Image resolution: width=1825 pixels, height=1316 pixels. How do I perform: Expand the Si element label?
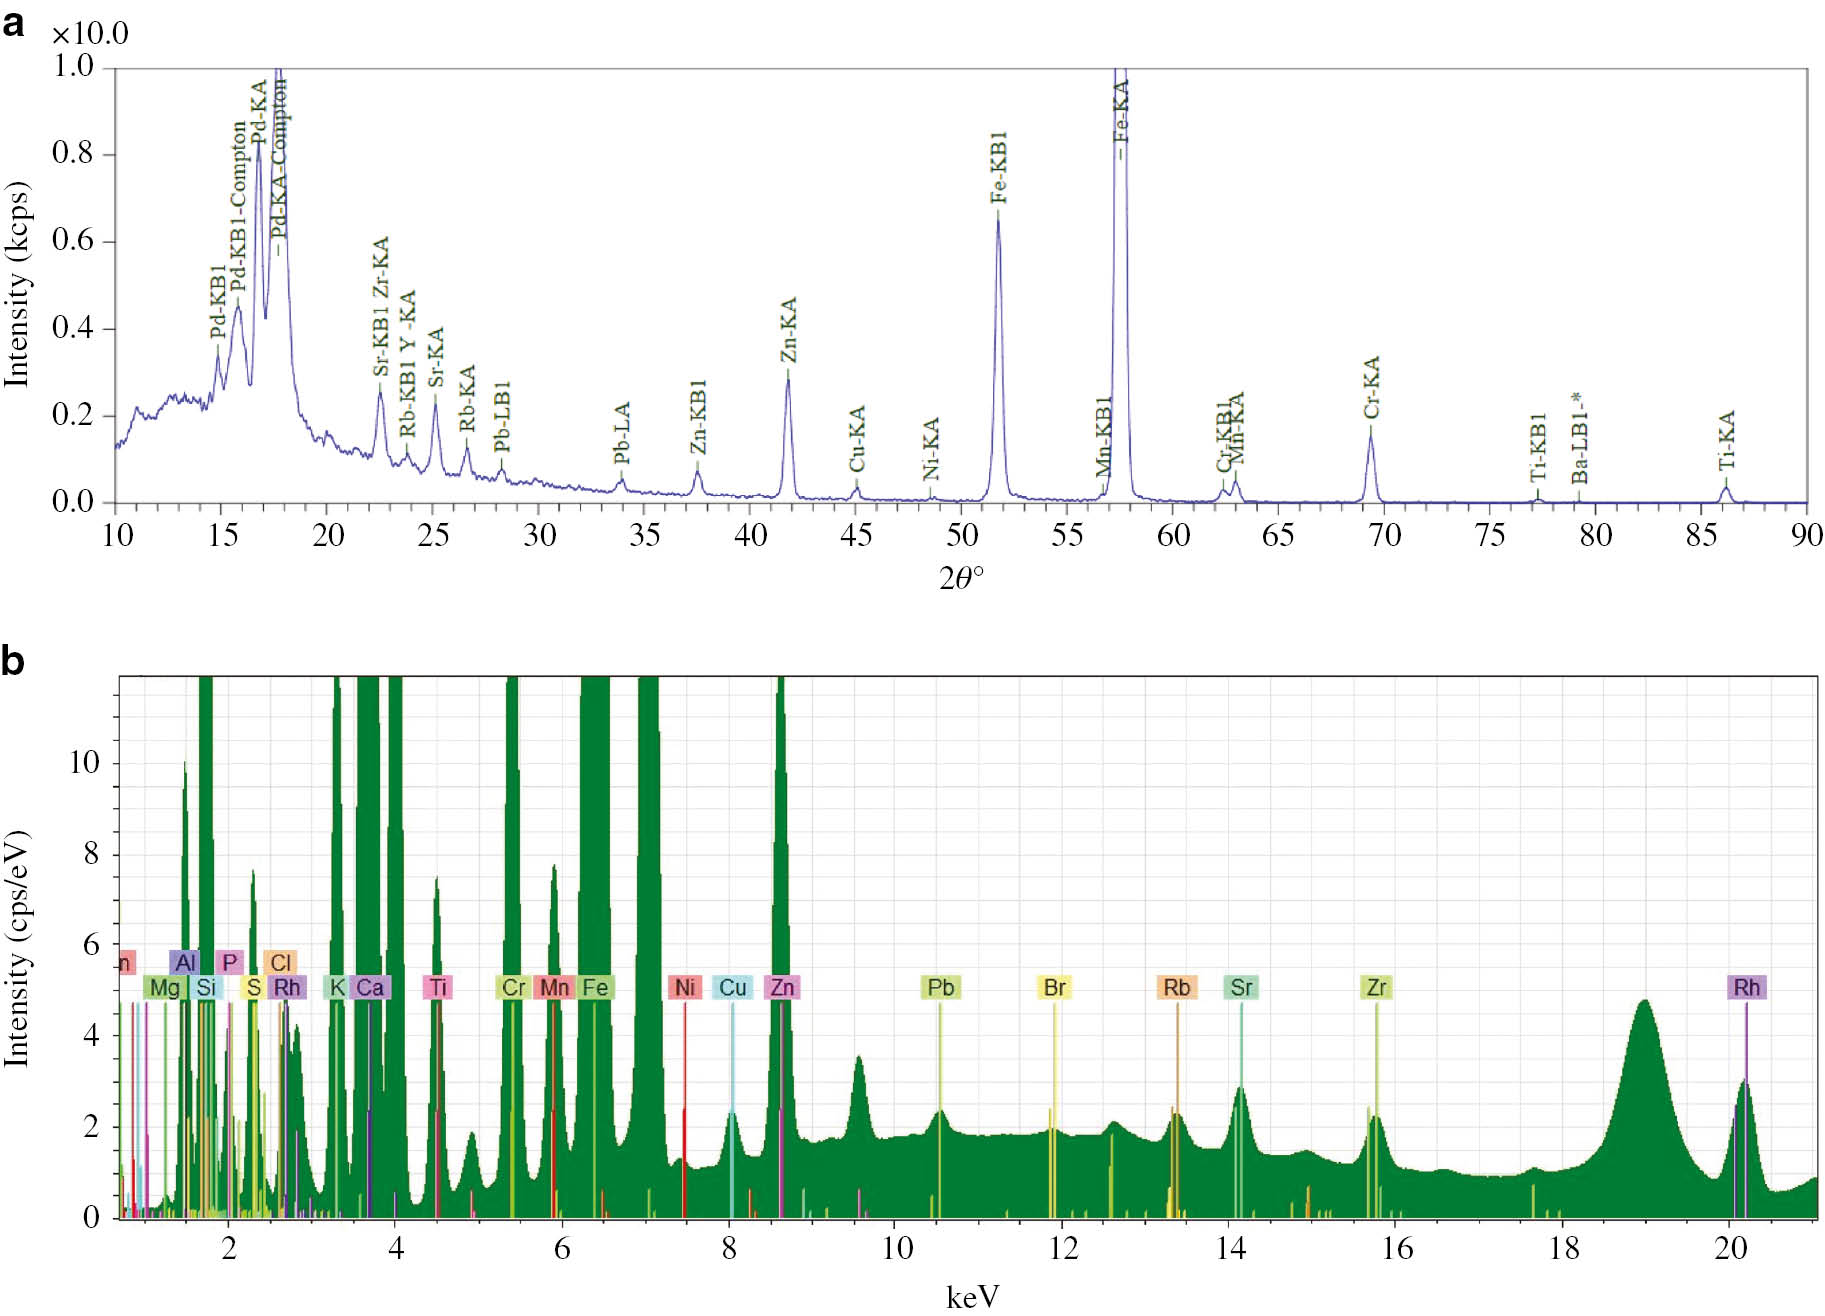pos(208,987)
